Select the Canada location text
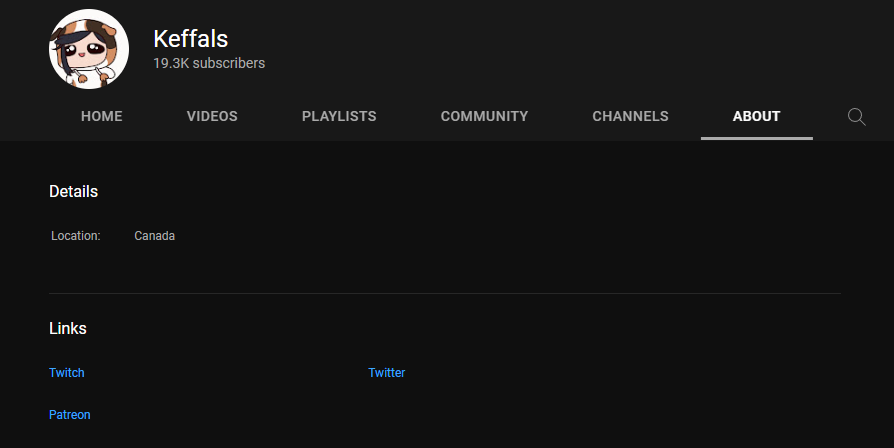Image resolution: width=894 pixels, height=448 pixels. click(x=155, y=236)
